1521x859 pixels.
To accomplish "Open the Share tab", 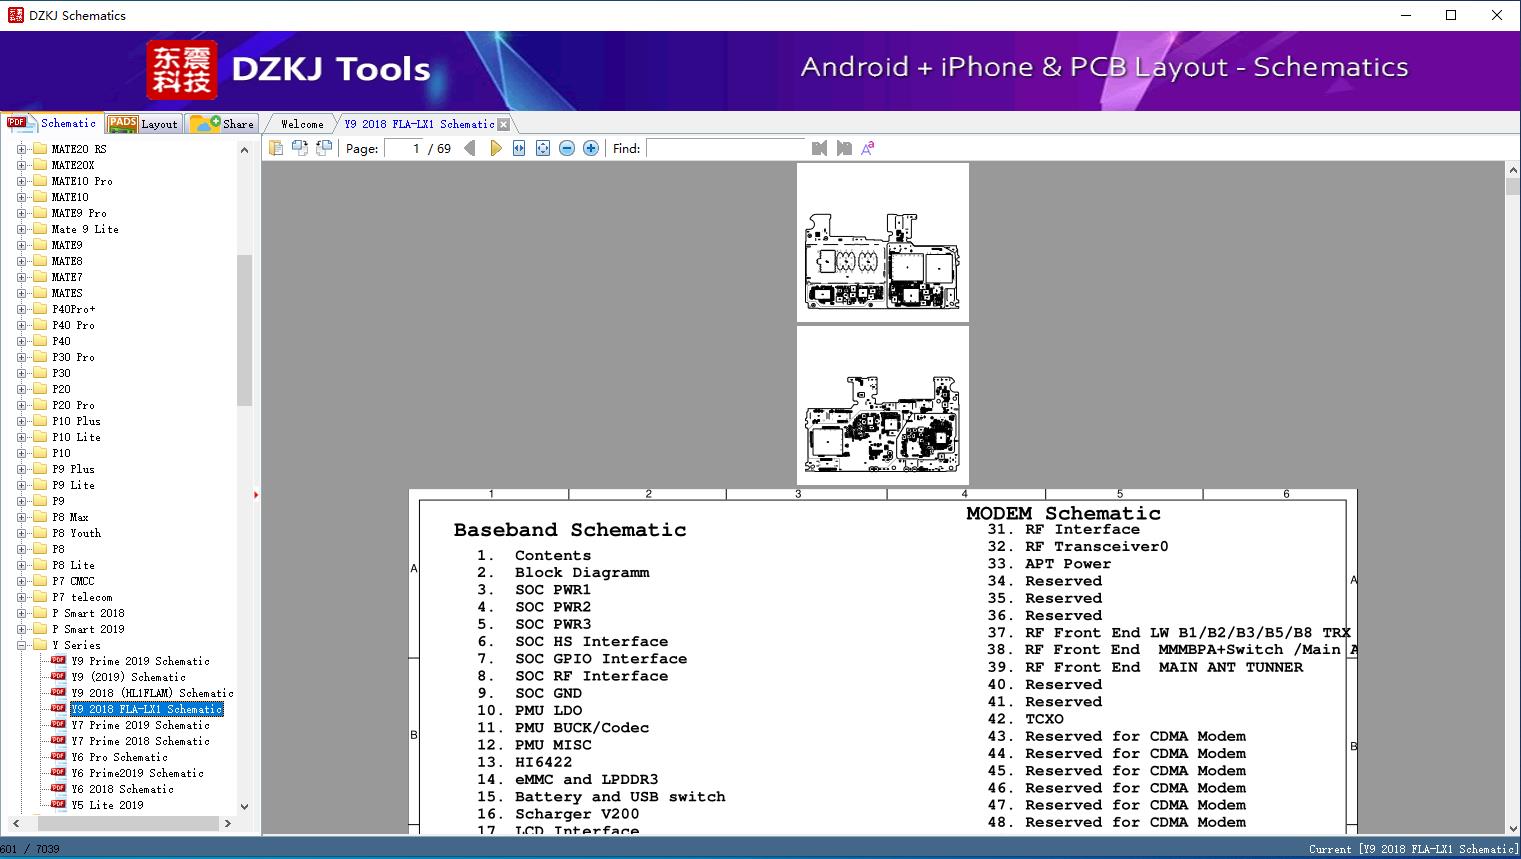I will pos(223,124).
